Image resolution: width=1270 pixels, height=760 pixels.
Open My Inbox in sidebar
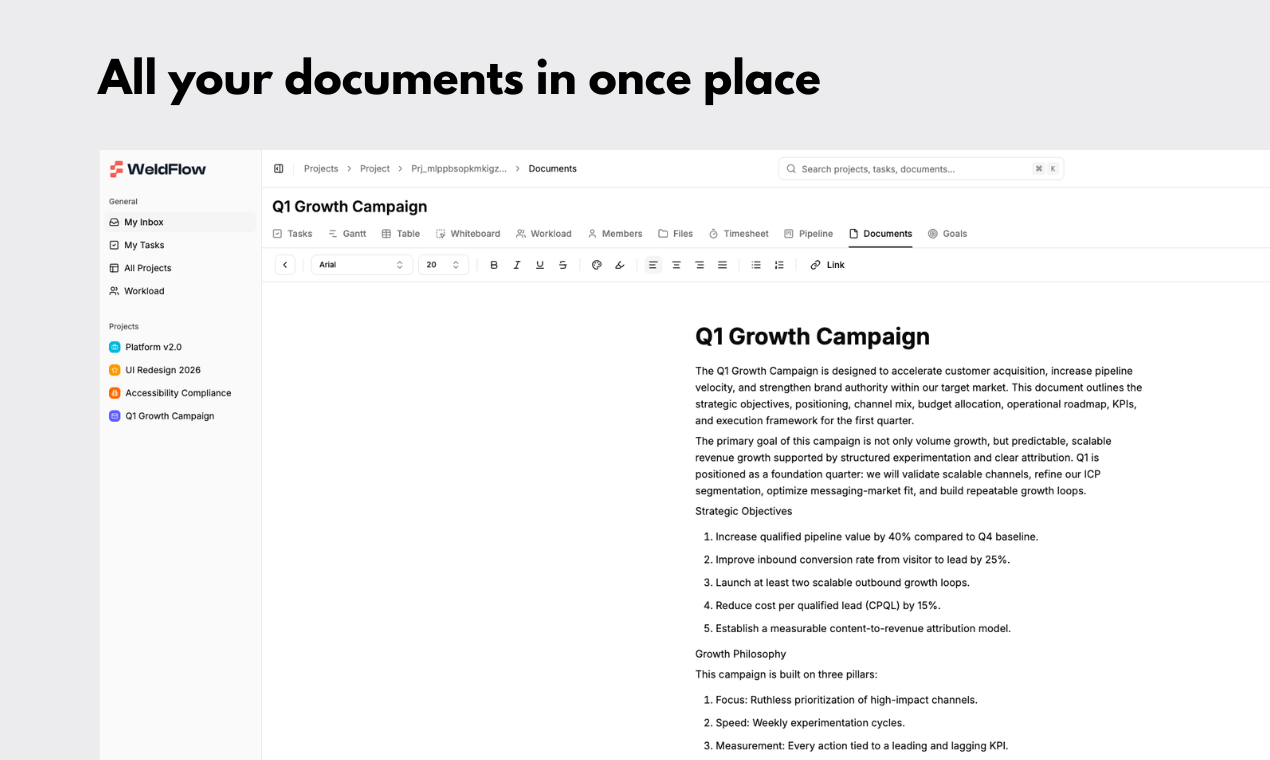(x=180, y=222)
